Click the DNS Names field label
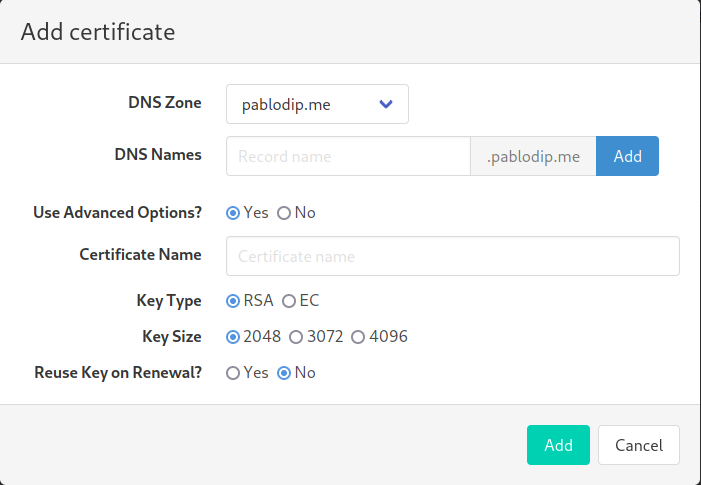 158,155
